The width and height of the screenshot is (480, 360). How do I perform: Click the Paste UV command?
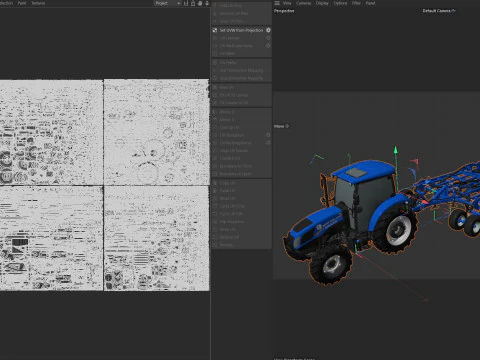click(x=241, y=191)
